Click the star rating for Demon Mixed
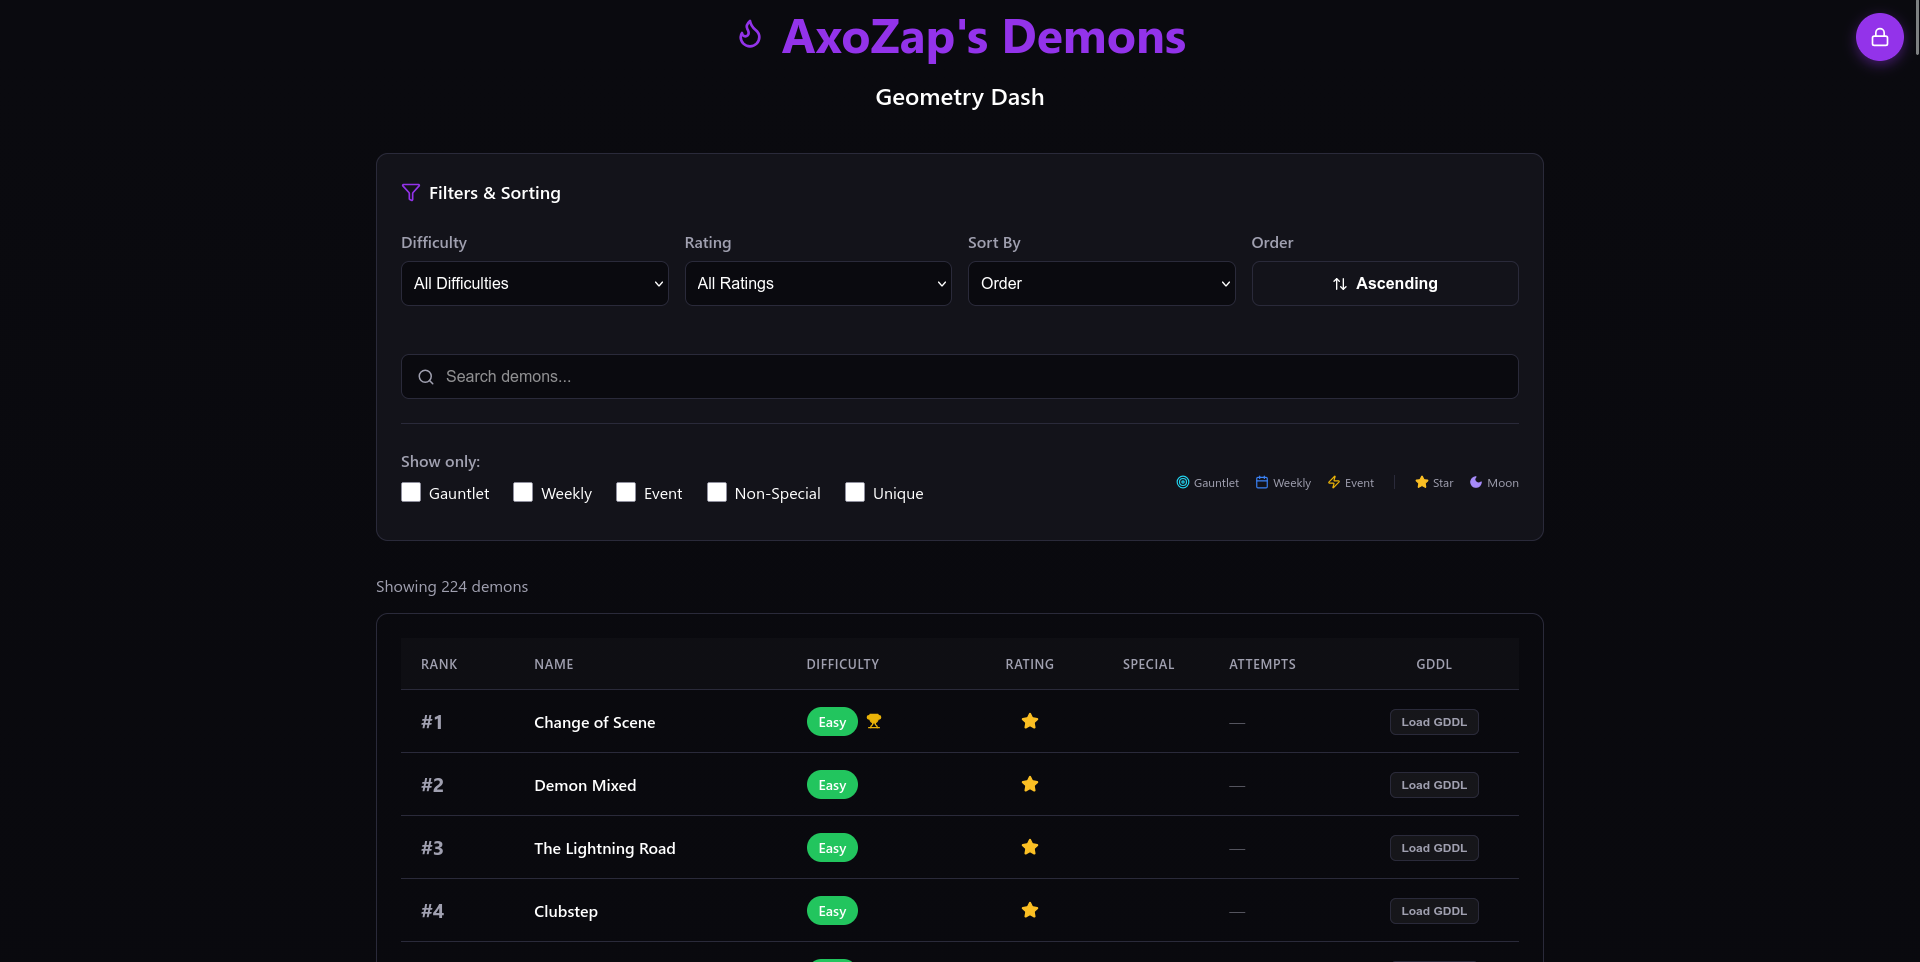The width and height of the screenshot is (1920, 962). tap(1030, 784)
